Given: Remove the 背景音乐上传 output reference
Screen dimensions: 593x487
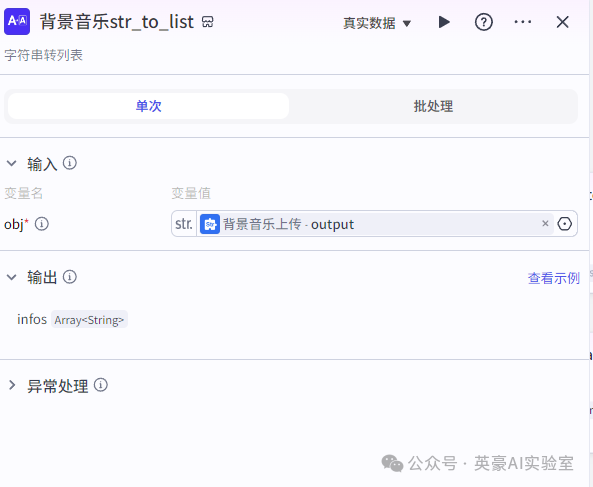Looking at the screenshot, I should pyautogui.click(x=545, y=223).
